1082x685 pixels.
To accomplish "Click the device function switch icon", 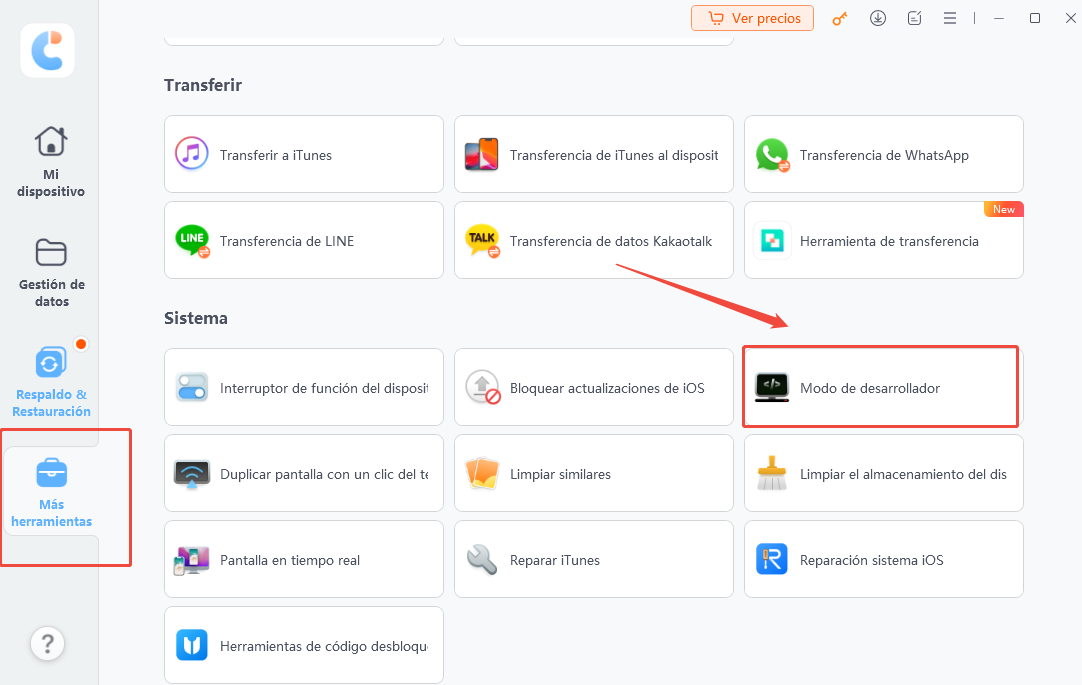I will click(192, 387).
